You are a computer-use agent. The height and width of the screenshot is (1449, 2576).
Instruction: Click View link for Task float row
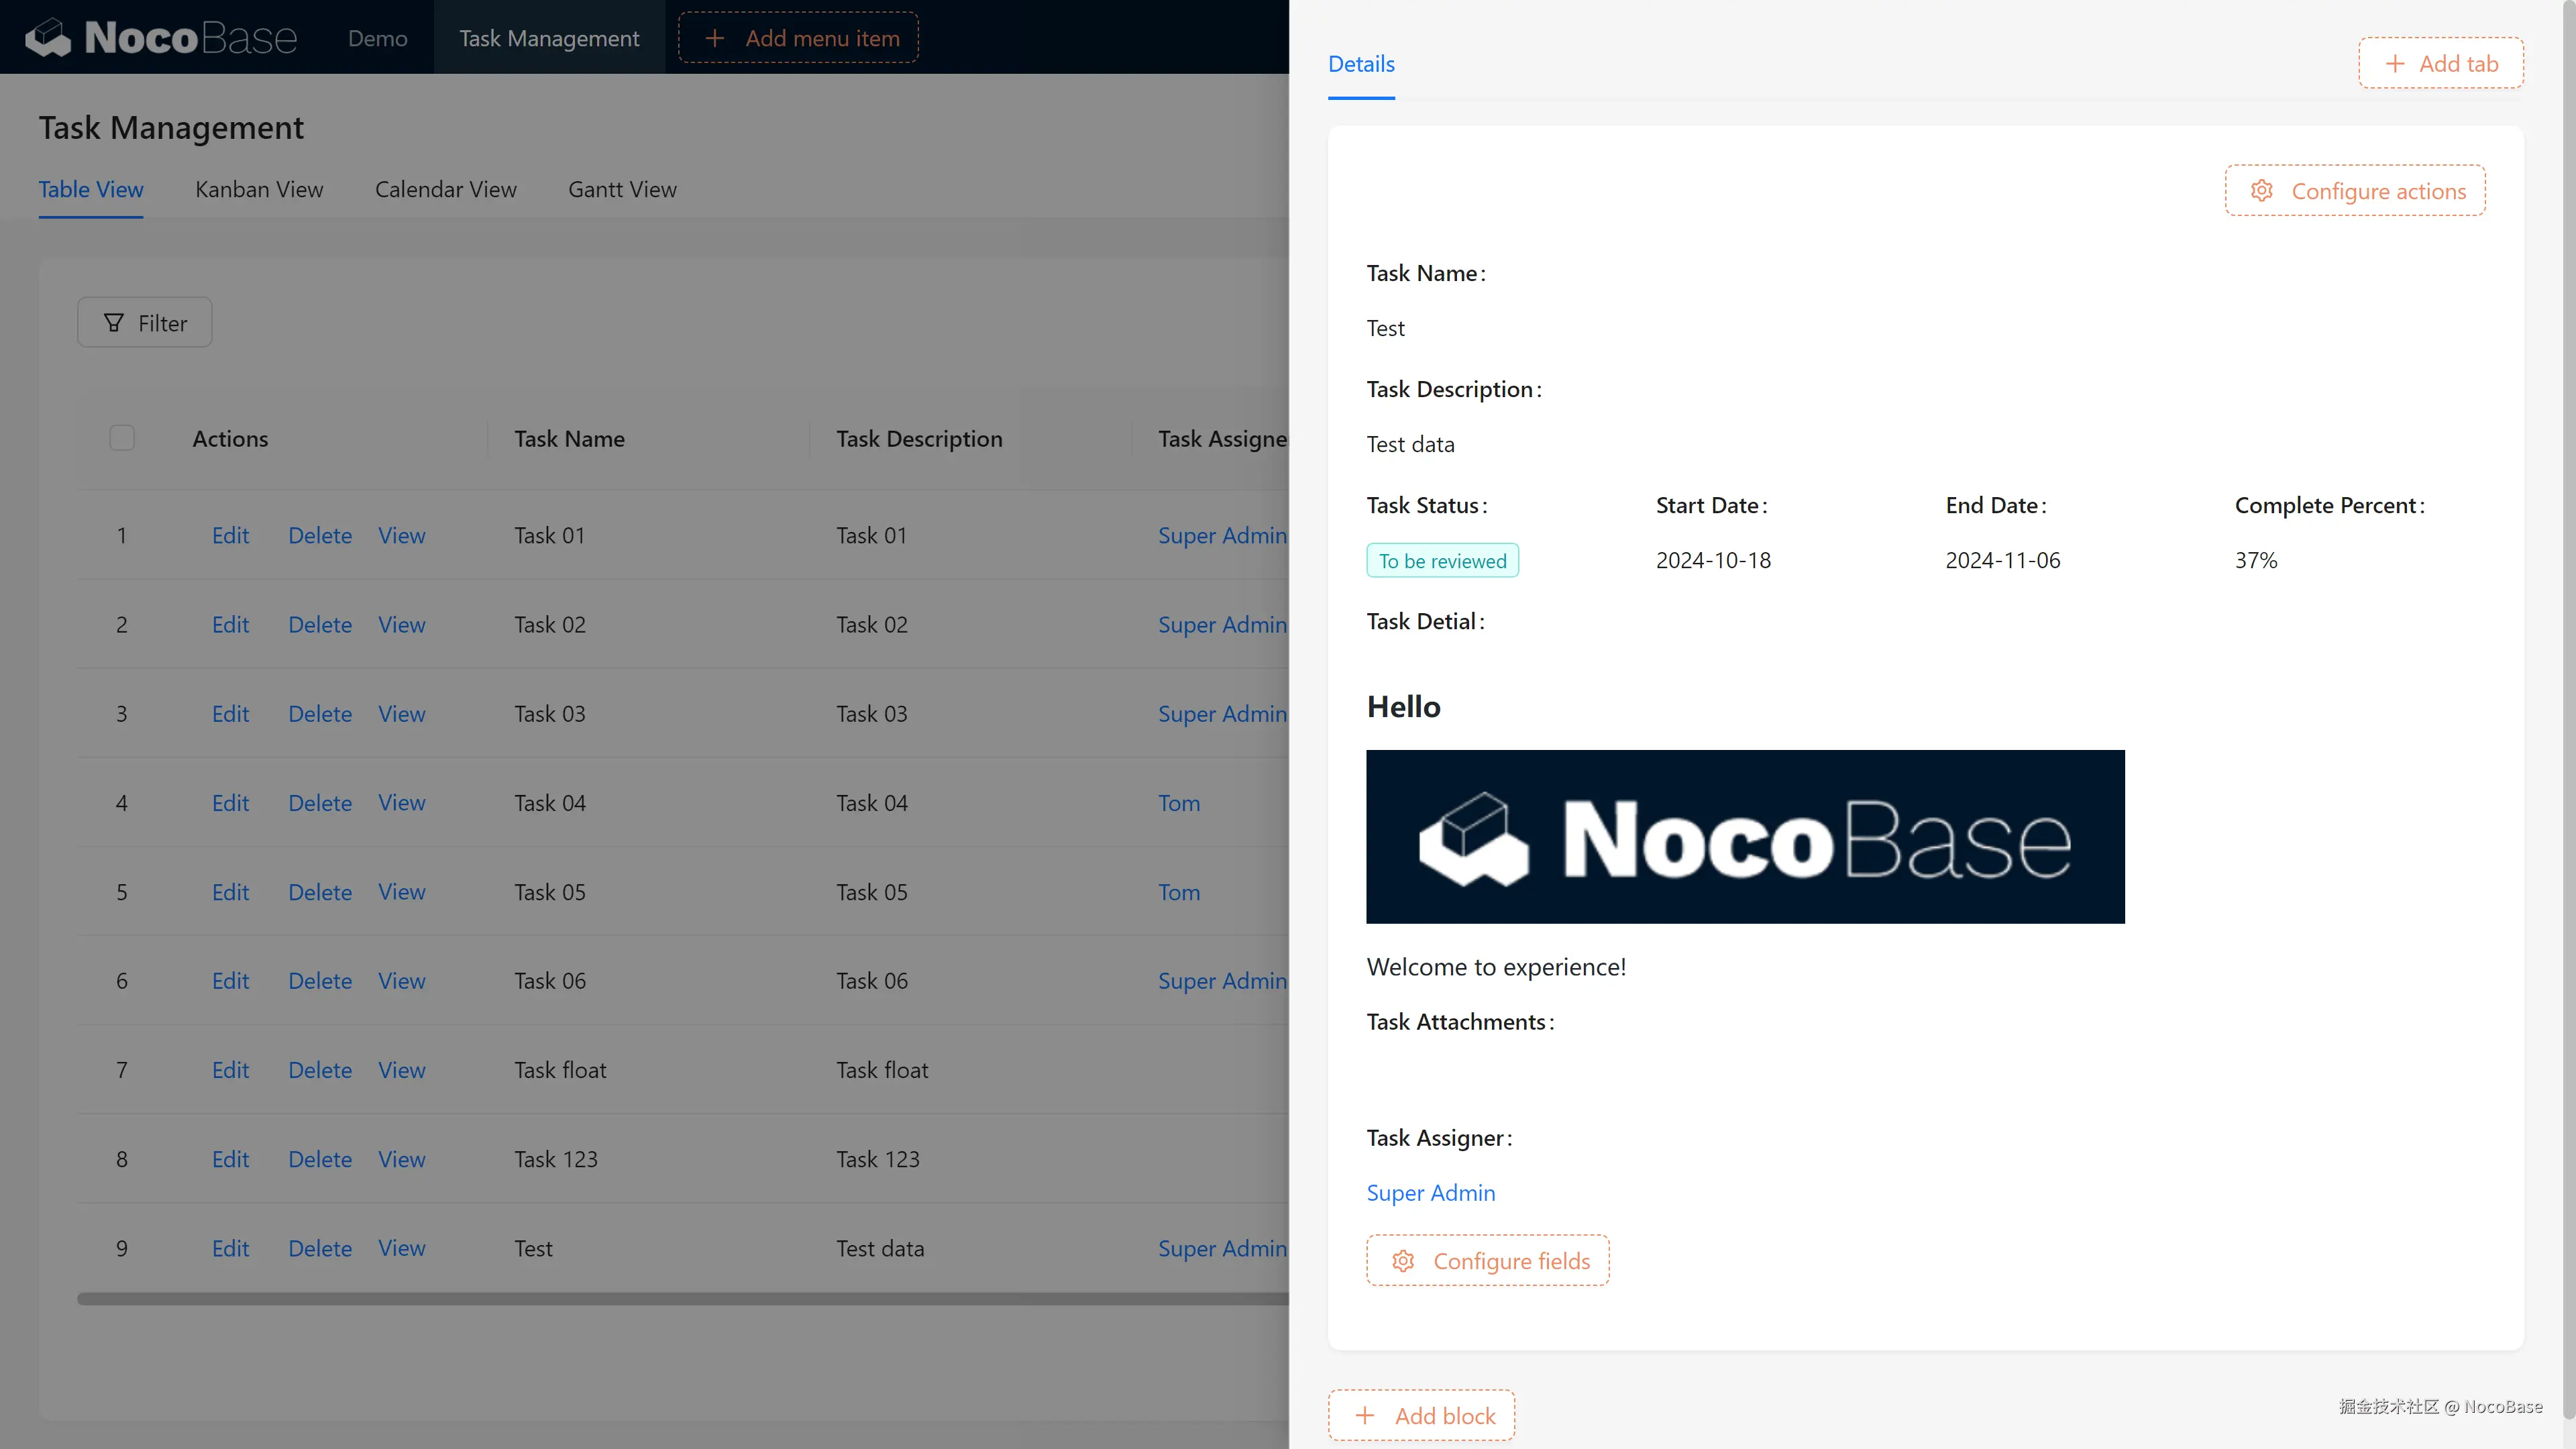(401, 1070)
